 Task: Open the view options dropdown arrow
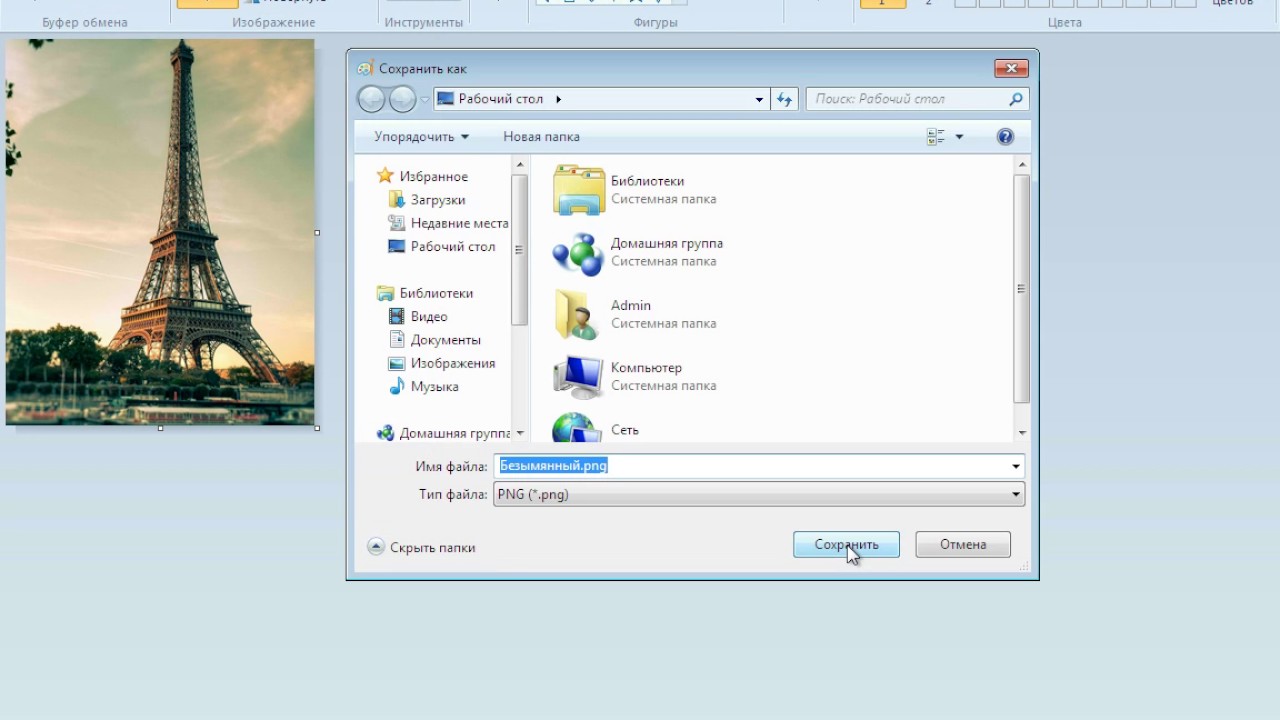[x=959, y=137]
